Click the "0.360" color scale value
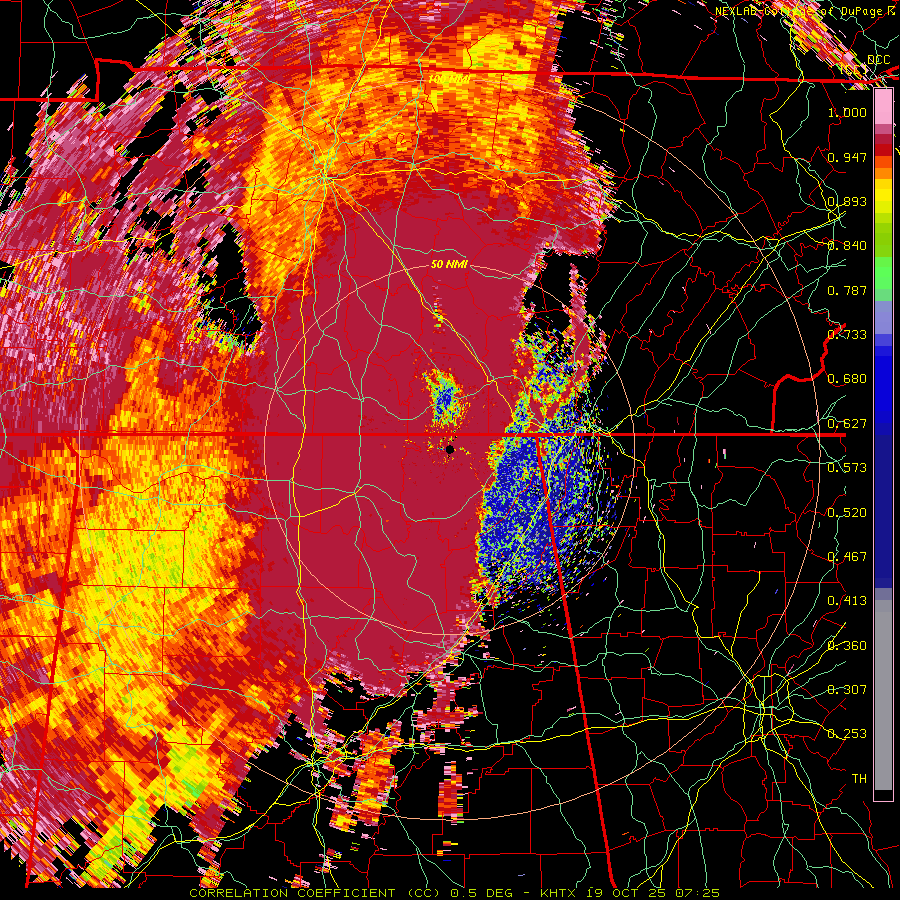900x900 pixels. click(847, 646)
